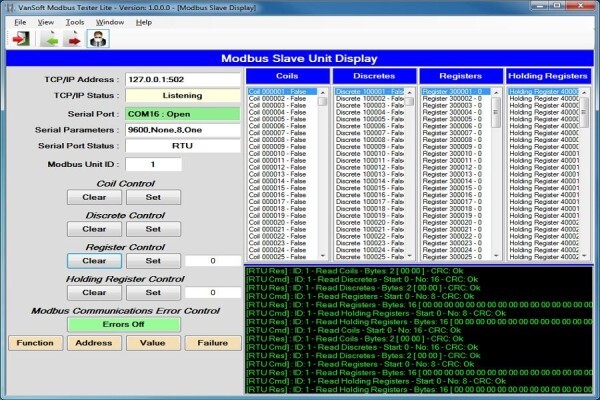This screenshot has width=600, height=400.
Task: Minimize the Modbus Tester window
Action: click(540, 6)
